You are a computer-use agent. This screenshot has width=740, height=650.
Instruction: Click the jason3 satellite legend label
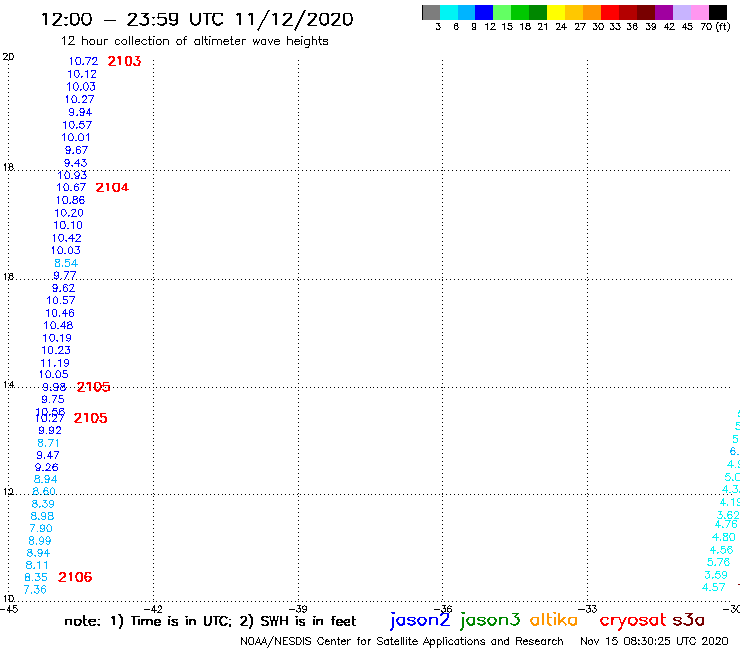tap(490, 620)
